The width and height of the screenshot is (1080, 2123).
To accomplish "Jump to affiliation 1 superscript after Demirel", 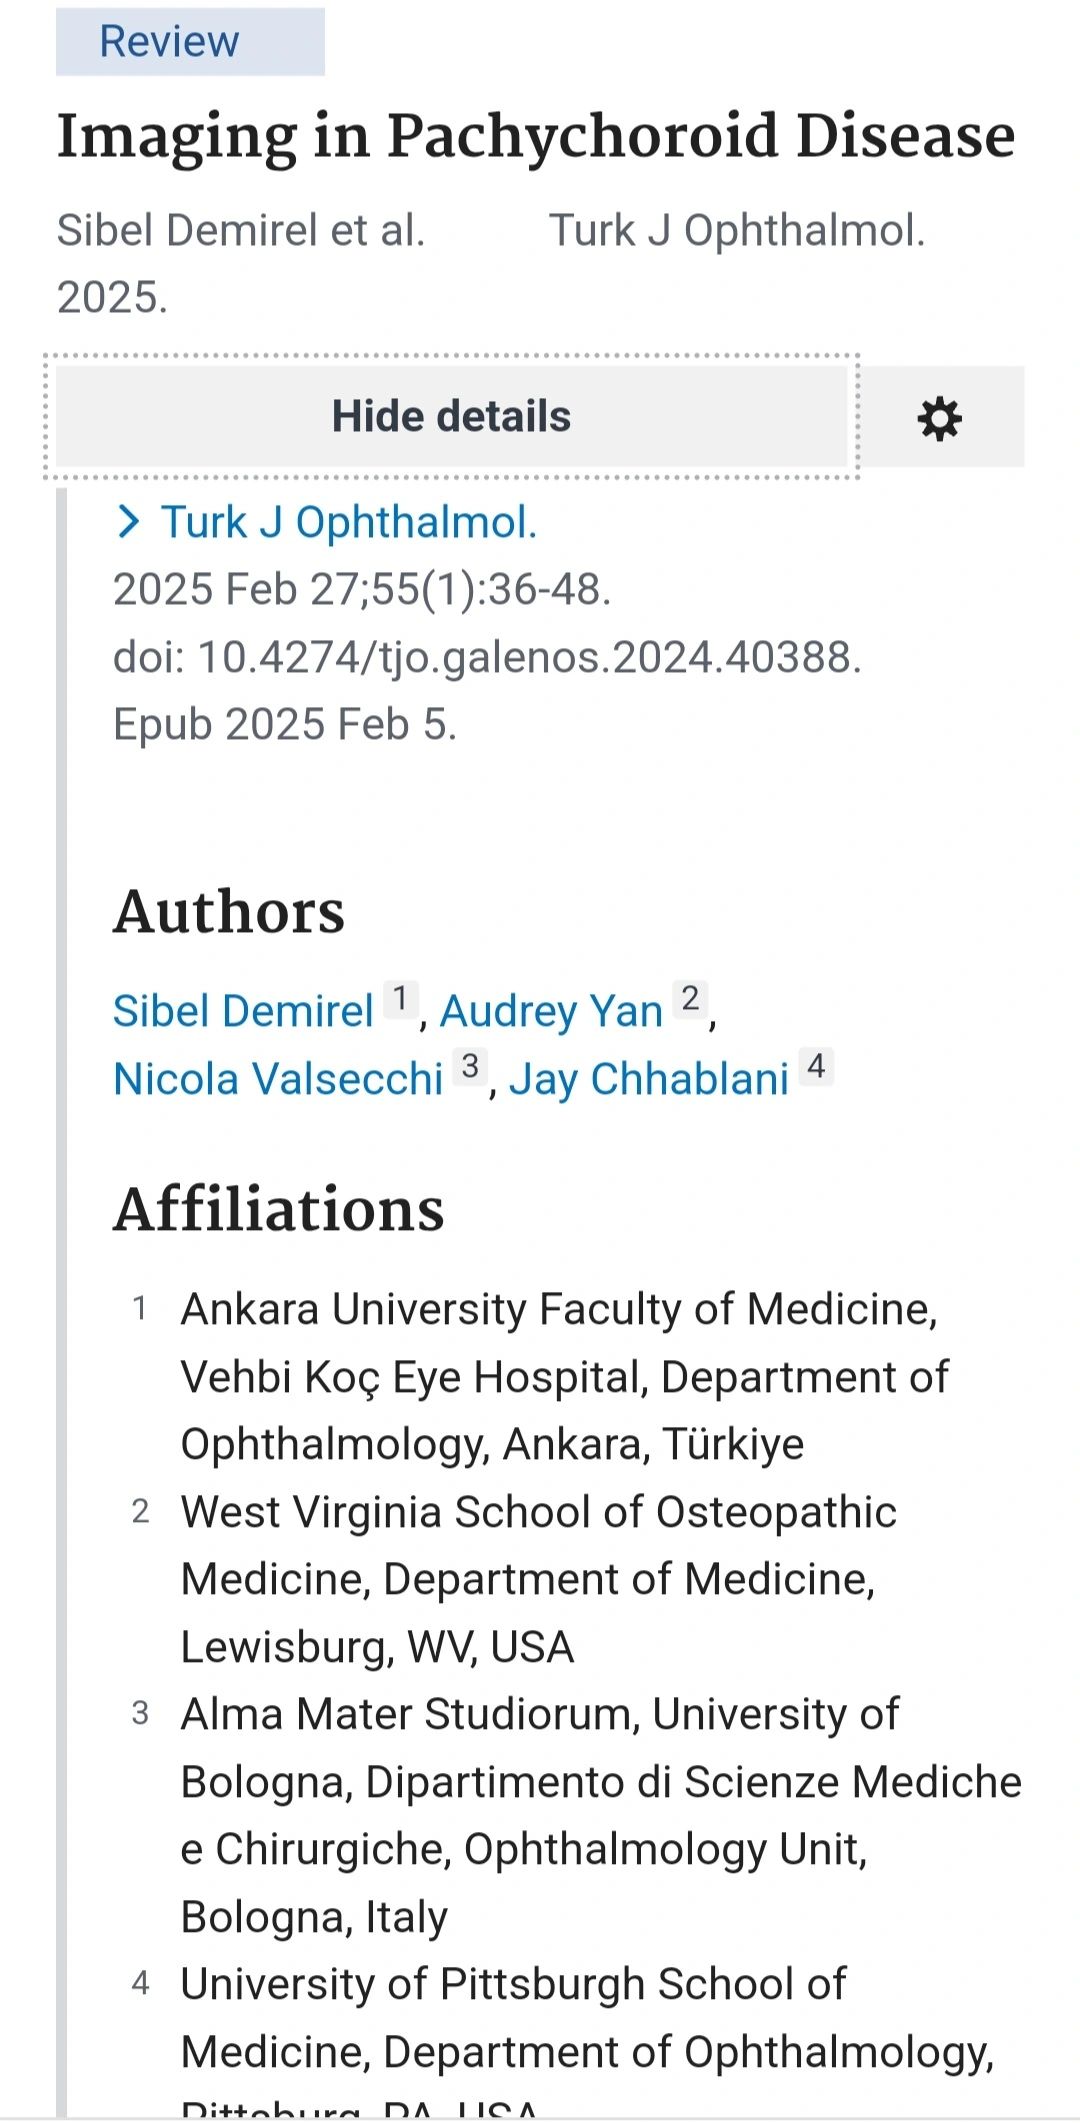I will click(x=401, y=999).
